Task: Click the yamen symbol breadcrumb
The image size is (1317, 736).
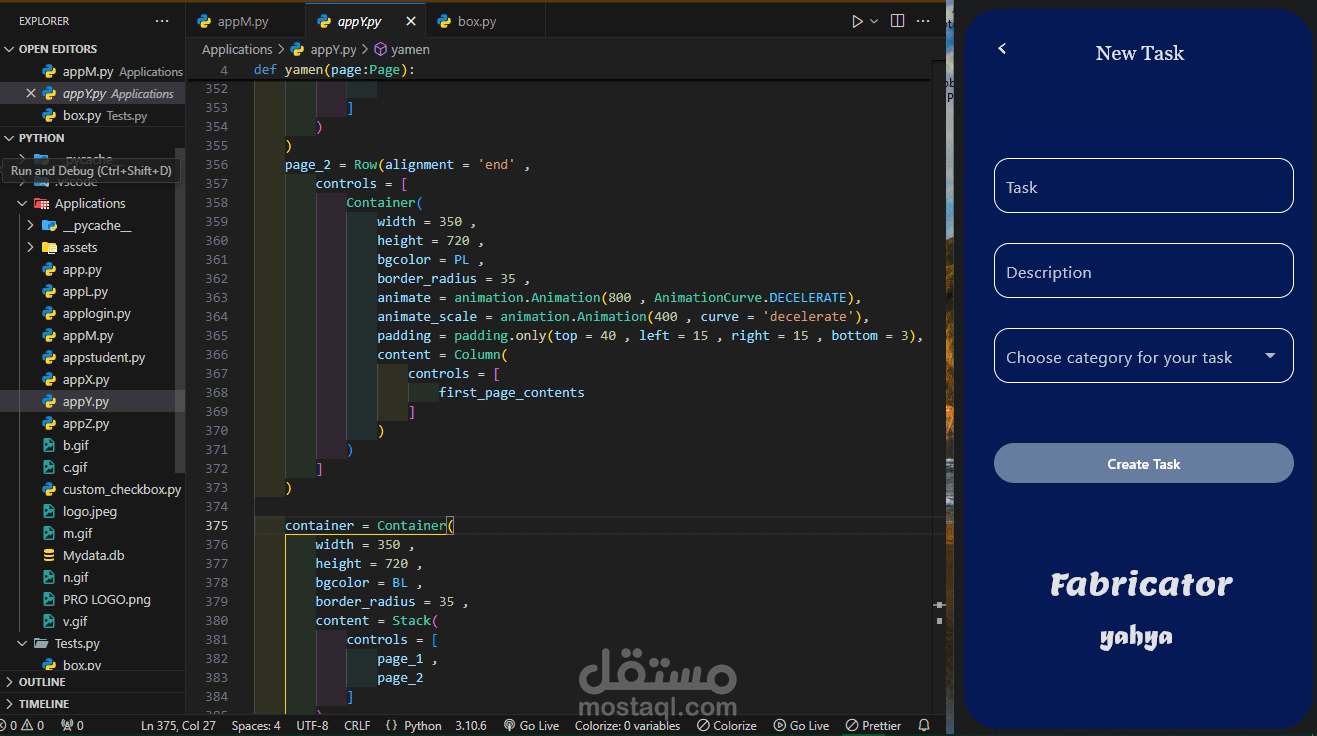Action: click(x=402, y=49)
